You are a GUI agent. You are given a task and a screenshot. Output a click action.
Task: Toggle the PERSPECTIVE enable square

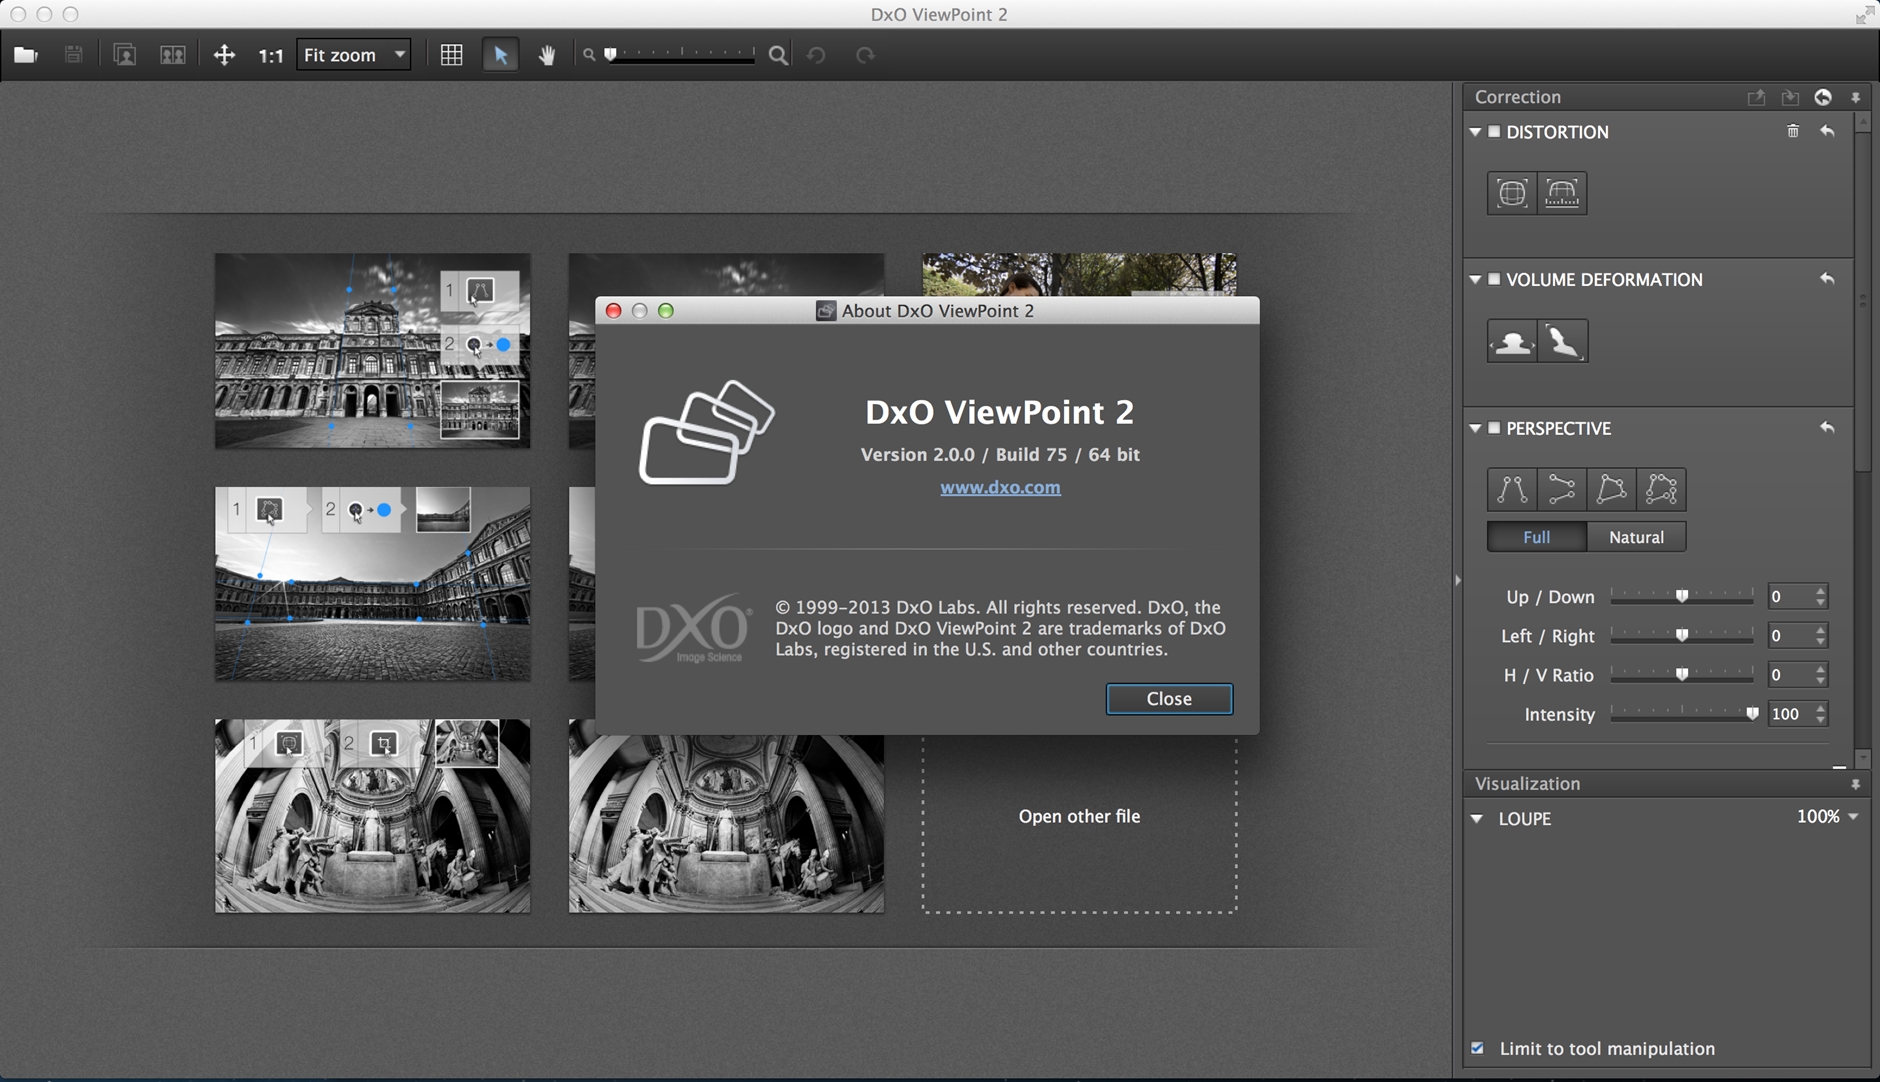(1494, 428)
